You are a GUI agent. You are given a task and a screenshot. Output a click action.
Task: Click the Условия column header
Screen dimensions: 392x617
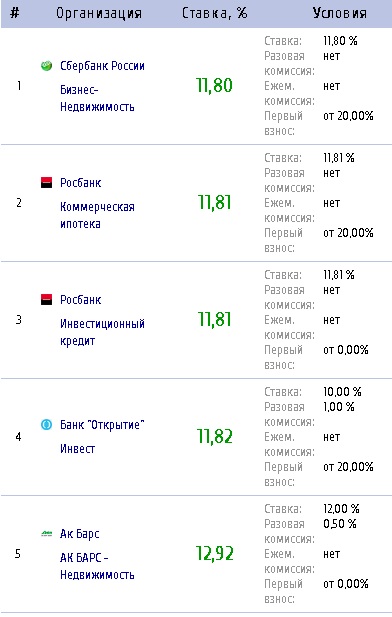(340, 13)
